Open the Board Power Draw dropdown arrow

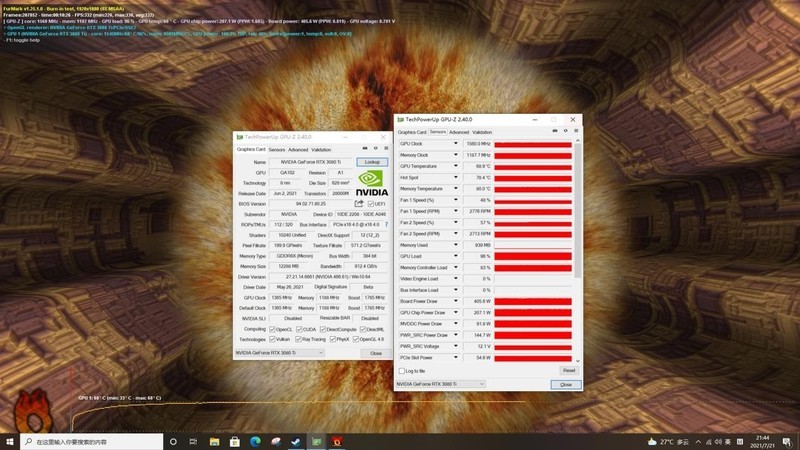click(x=456, y=301)
